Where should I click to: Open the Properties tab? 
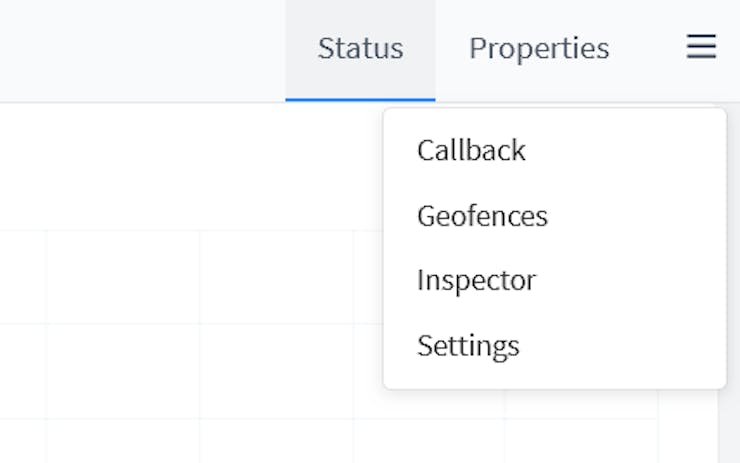(539, 48)
